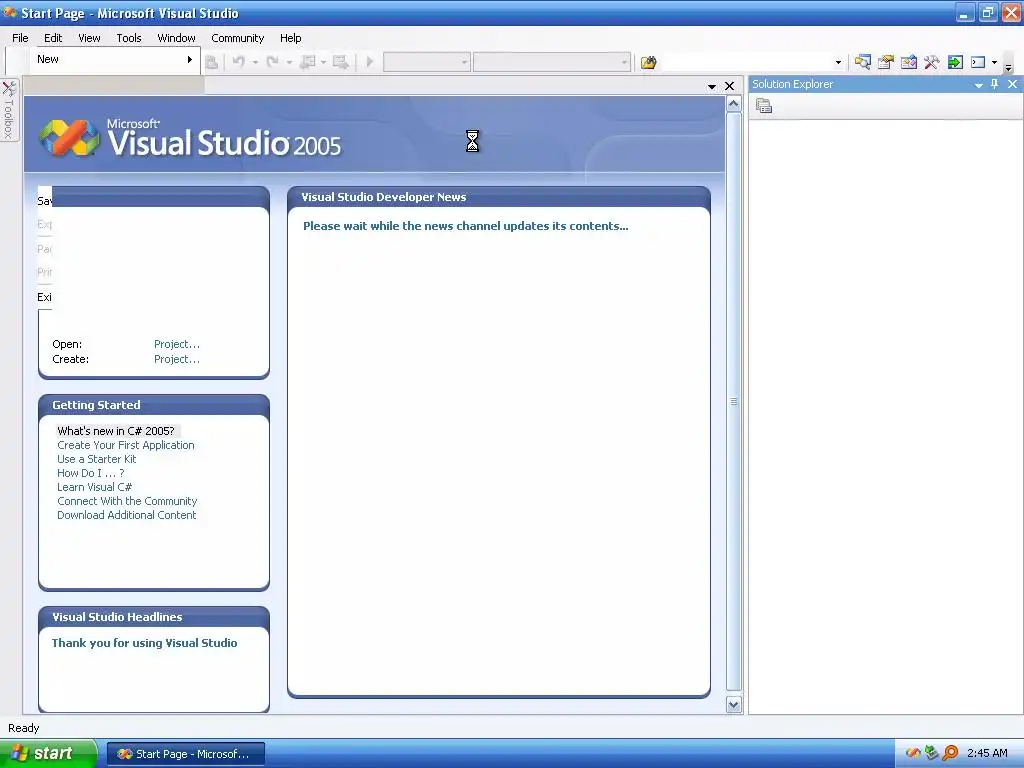Open the Window menu
1024x768 pixels.
pyautogui.click(x=176, y=38)
